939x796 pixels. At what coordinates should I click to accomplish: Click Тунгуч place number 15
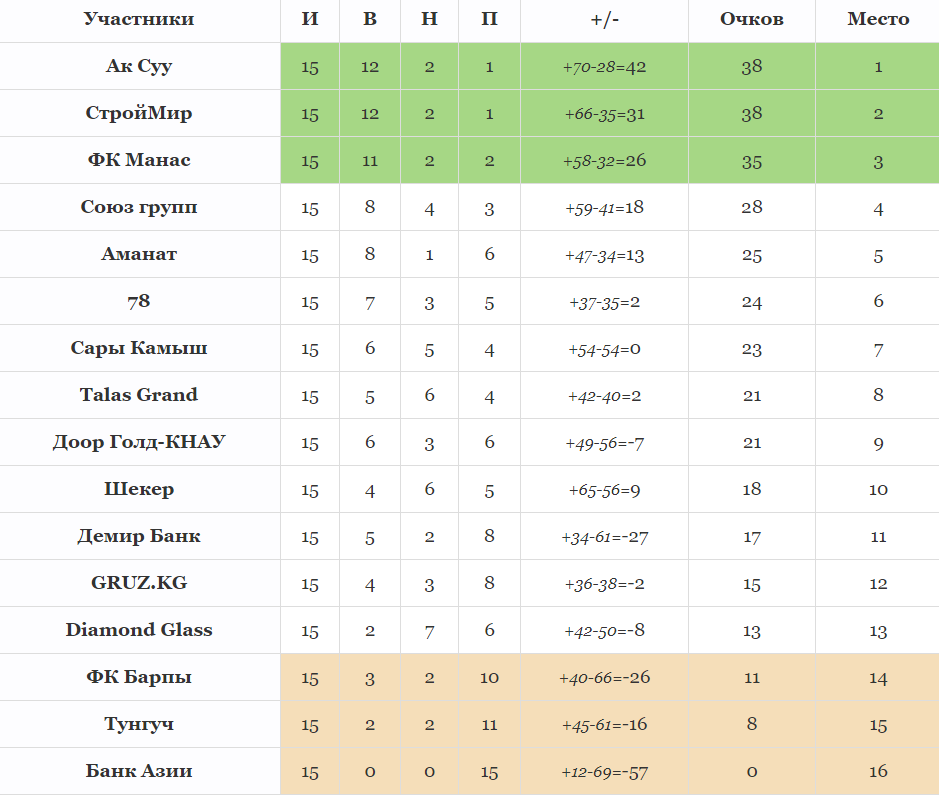coord(877,725)
